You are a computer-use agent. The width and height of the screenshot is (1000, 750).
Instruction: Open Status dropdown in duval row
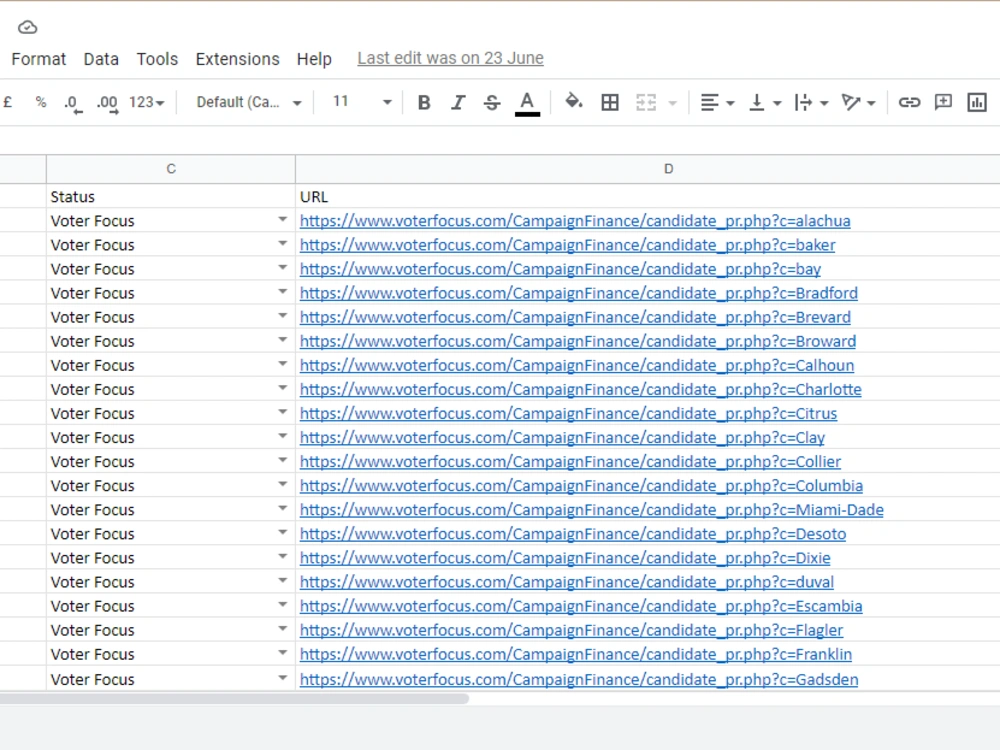pos(283,580)
